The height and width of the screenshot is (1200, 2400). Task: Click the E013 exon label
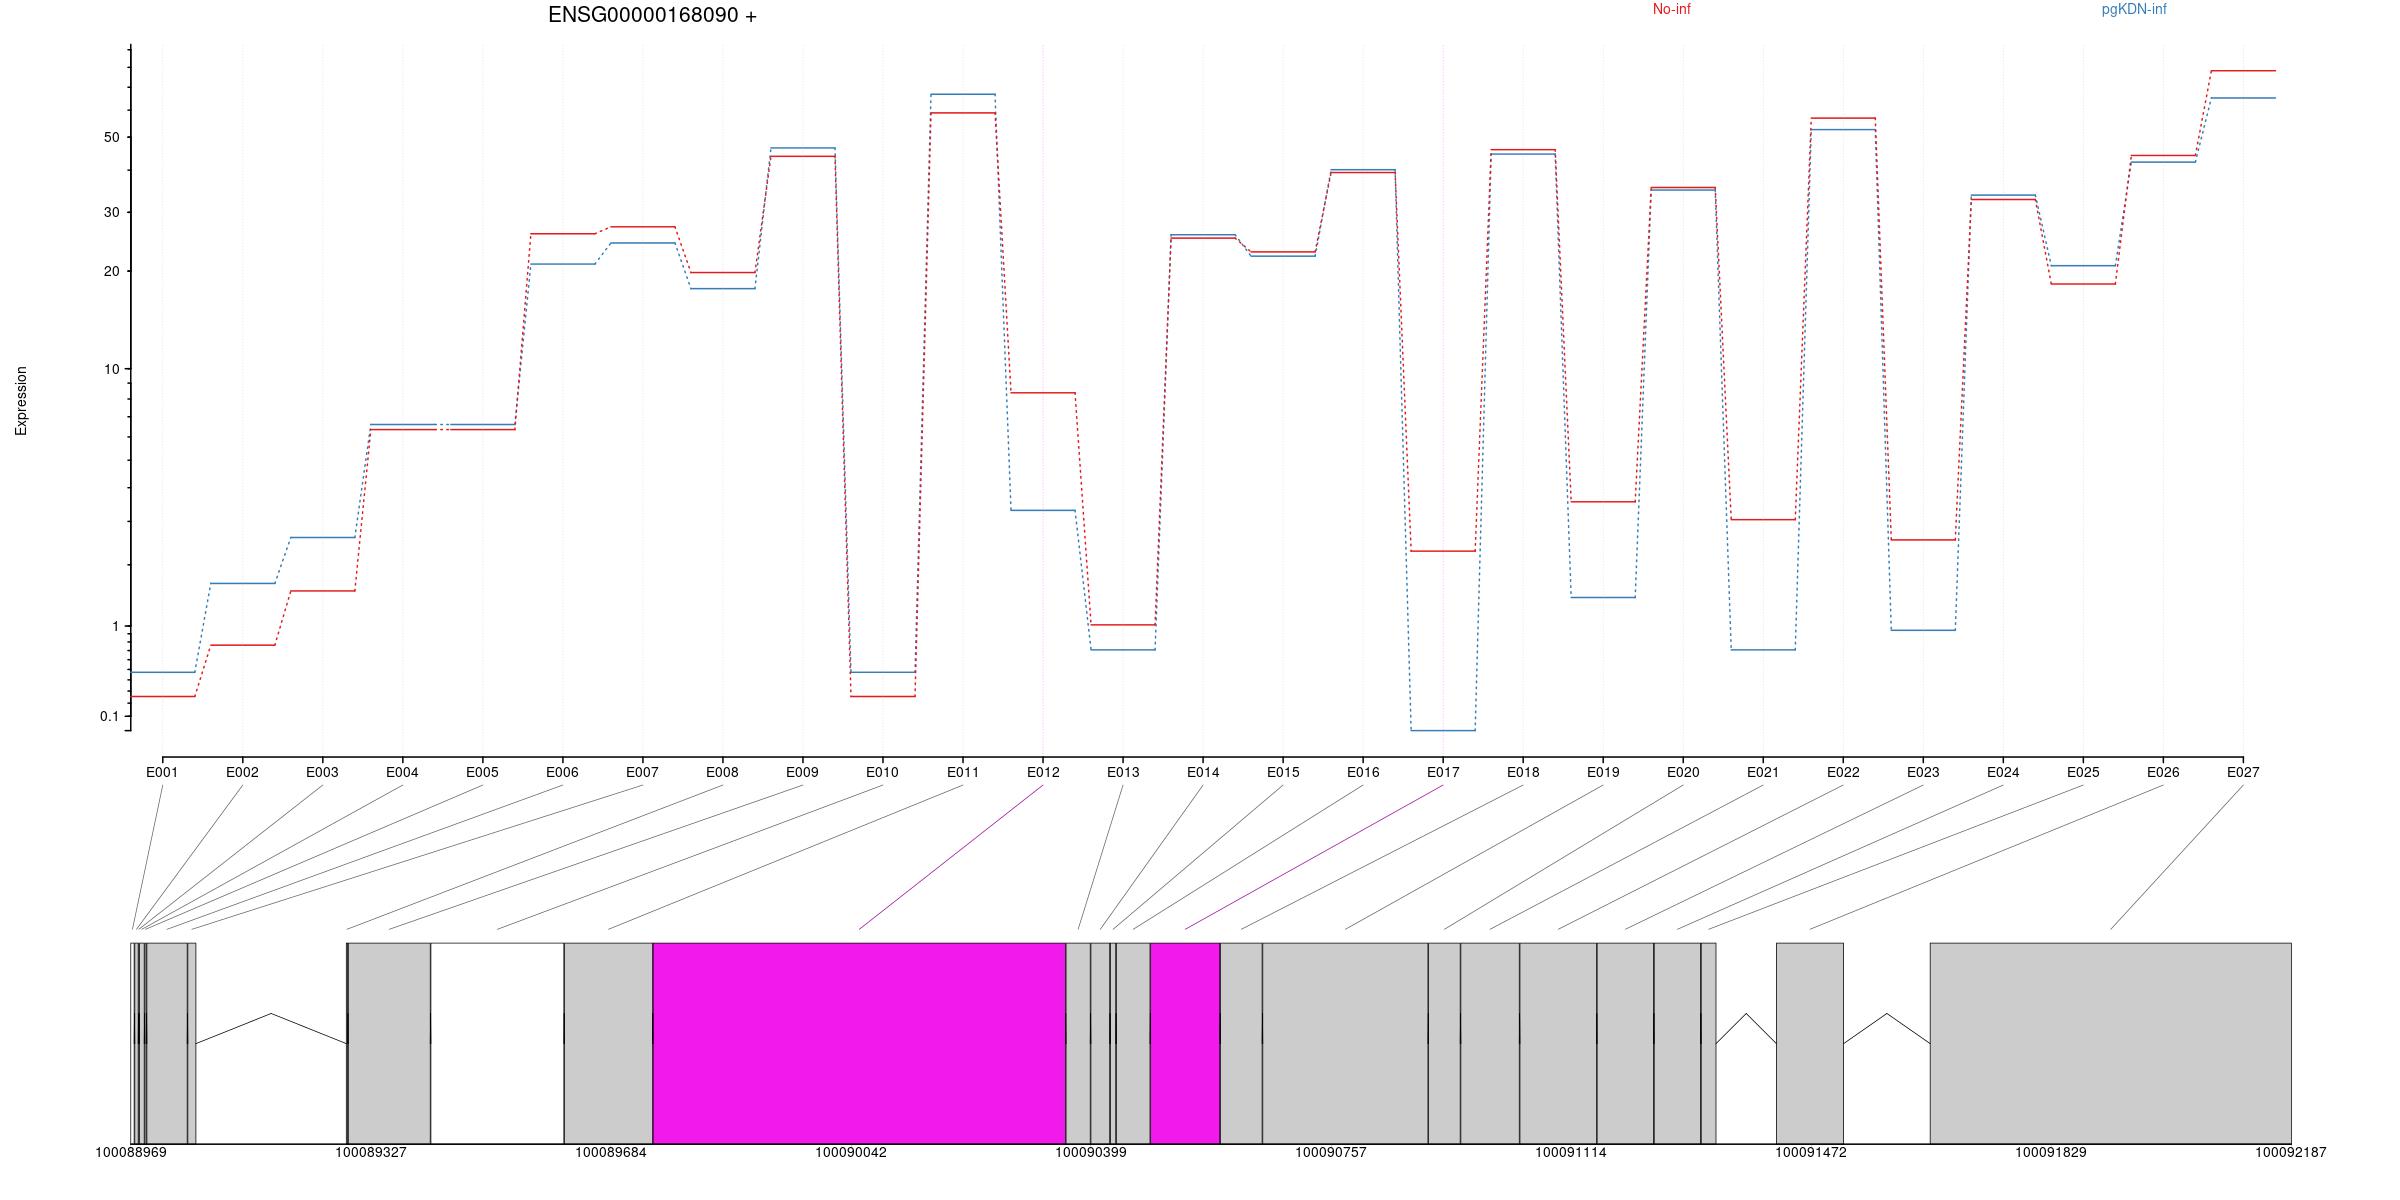[x=1123, y=772]
